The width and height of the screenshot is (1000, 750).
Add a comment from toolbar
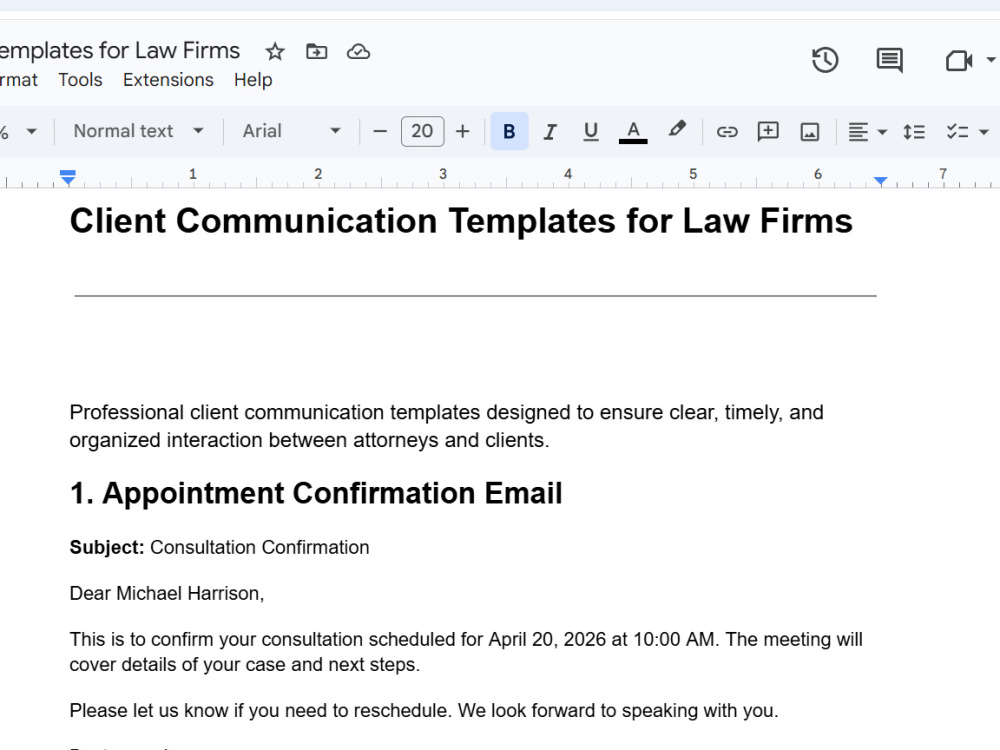[768, 131]
